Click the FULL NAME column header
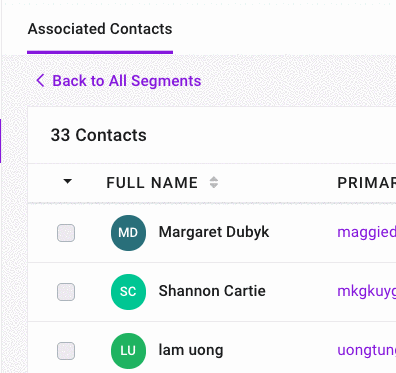 tap(152, 183)
